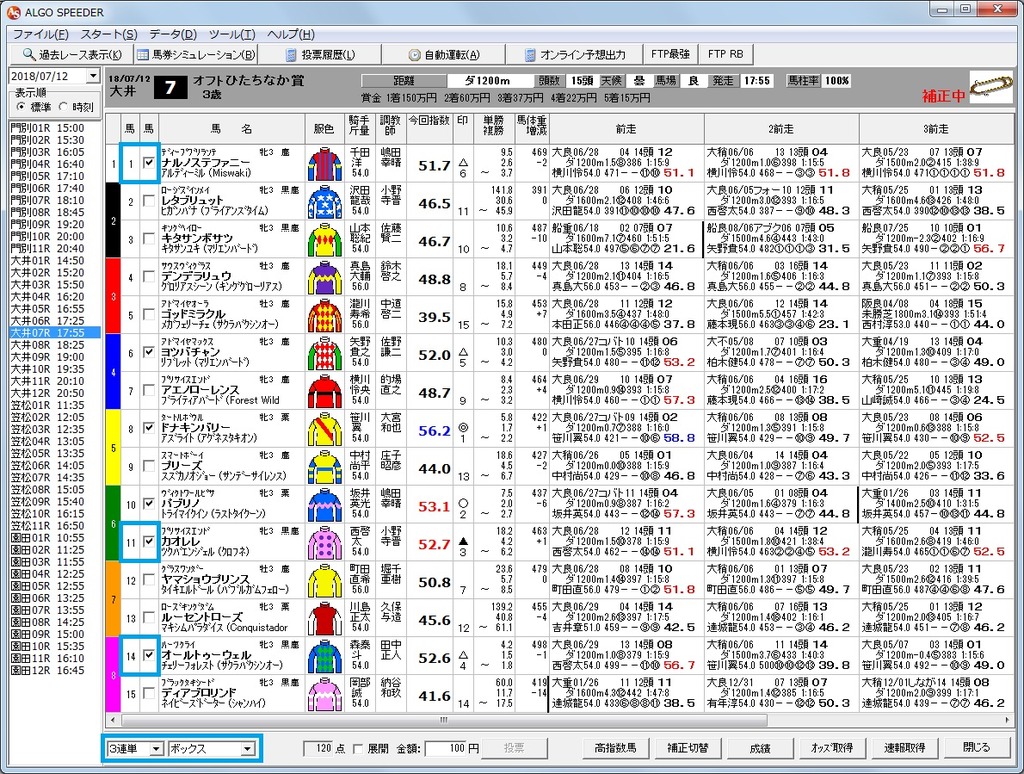Click jockey silks icon for デンデラリュウ
Image resolution: width=1024 pixels, height=774 pixels.
click(325, 278)
